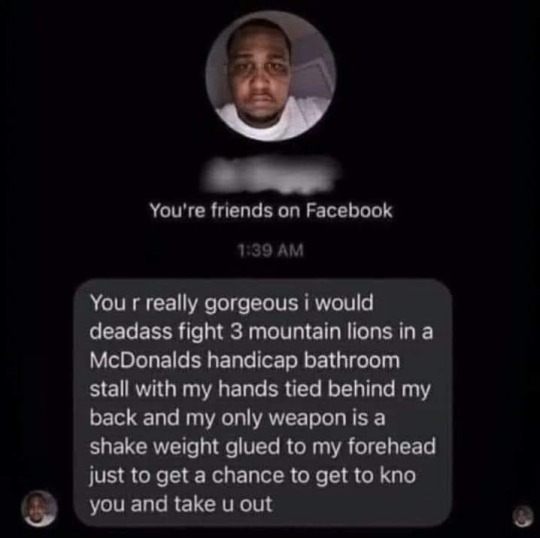Click the word "Facebook" in the friends label

[x=349, y=210]
